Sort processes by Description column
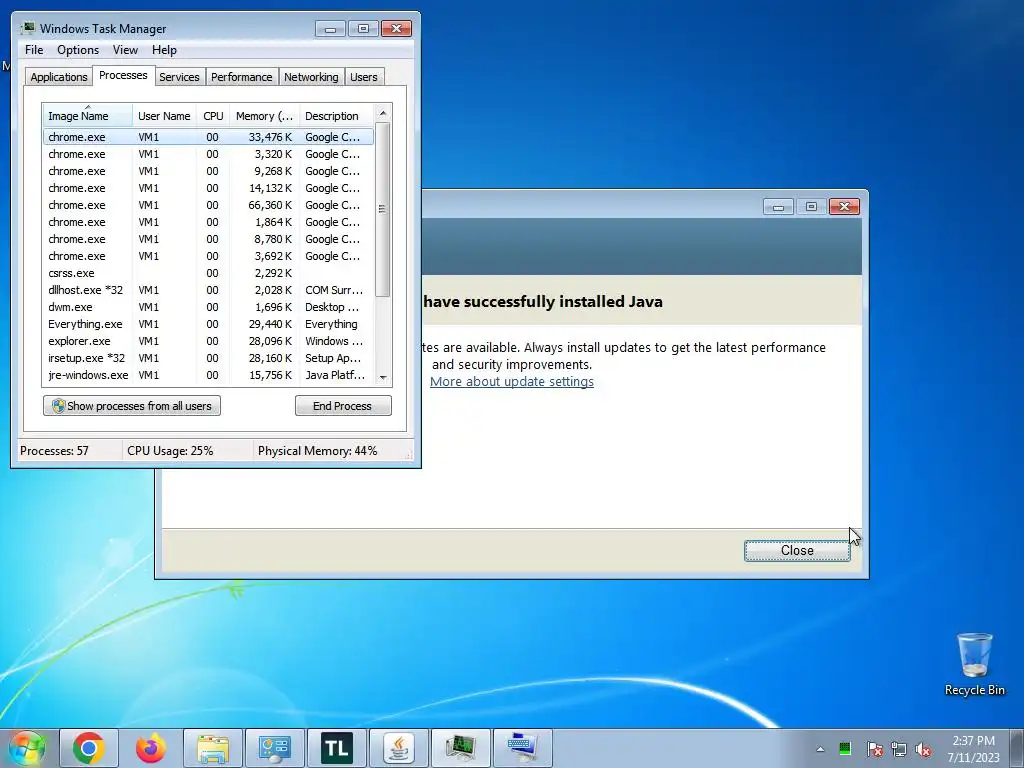This screenshot has height=768, width=1024. click(x=336, y=116)
